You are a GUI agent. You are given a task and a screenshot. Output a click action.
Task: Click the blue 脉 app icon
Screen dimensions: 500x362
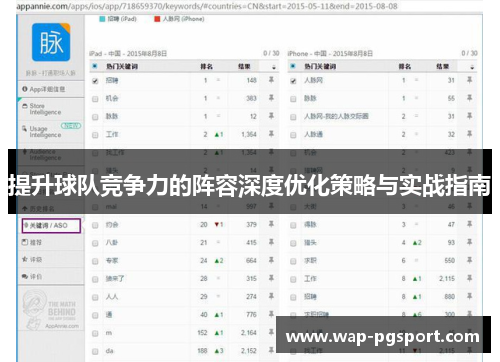51,42
